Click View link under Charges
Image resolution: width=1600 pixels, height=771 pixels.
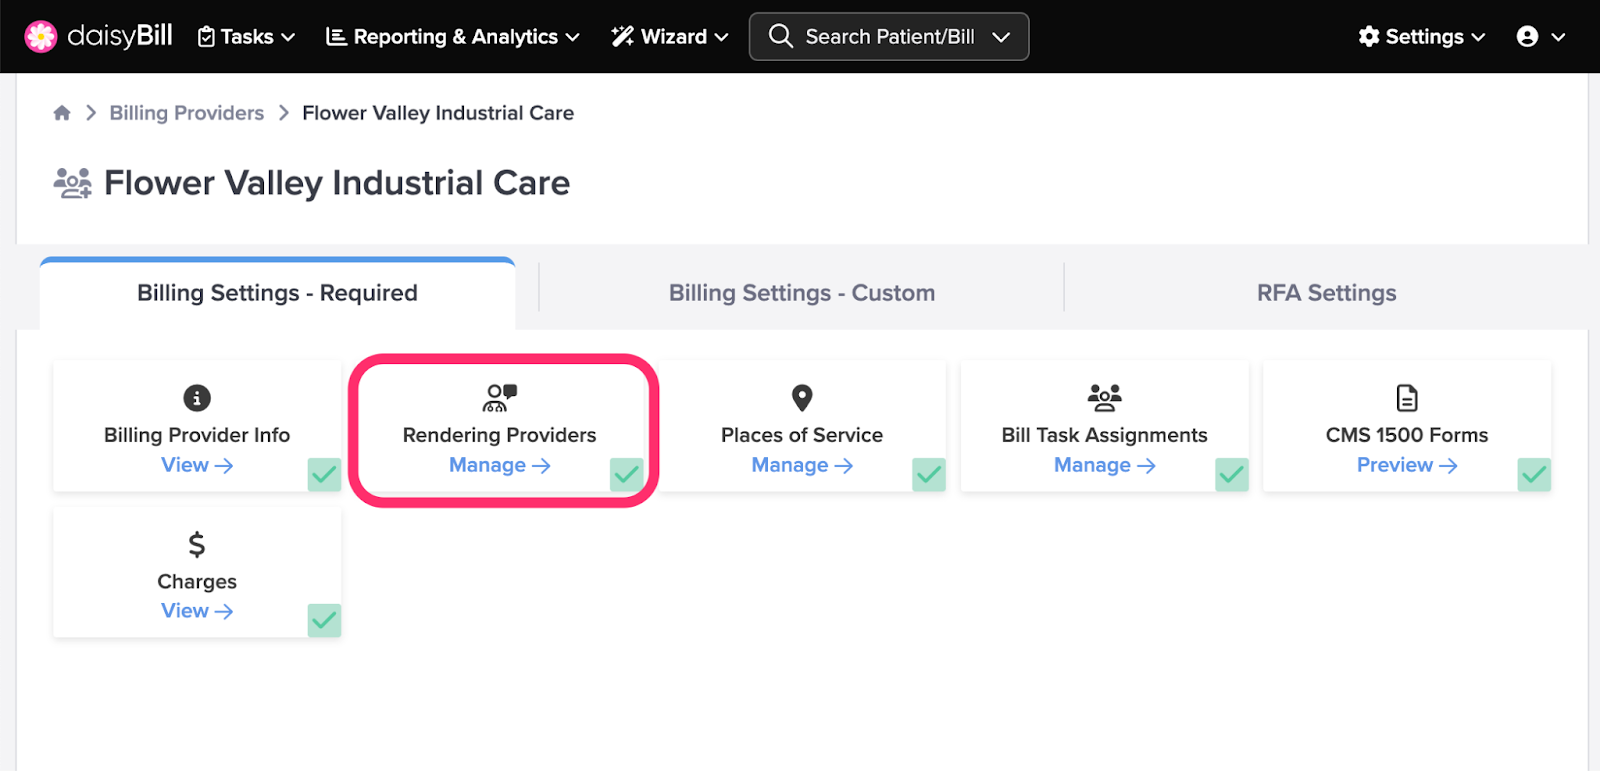197,611
